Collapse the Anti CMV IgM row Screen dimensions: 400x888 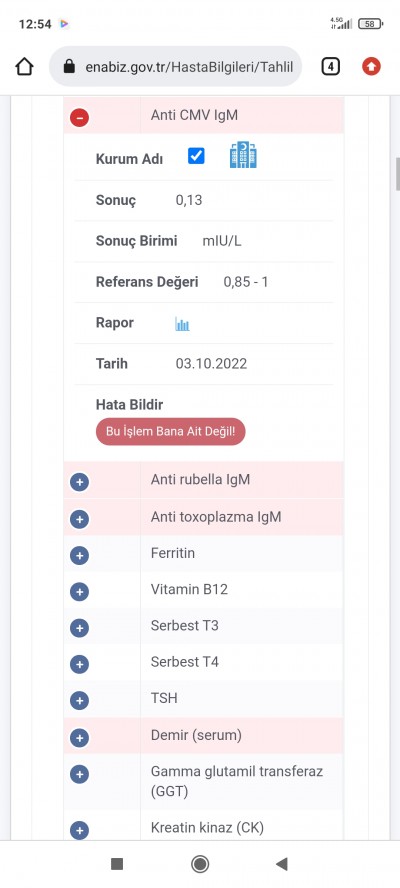pyautogui.click(x=79, y=117)
